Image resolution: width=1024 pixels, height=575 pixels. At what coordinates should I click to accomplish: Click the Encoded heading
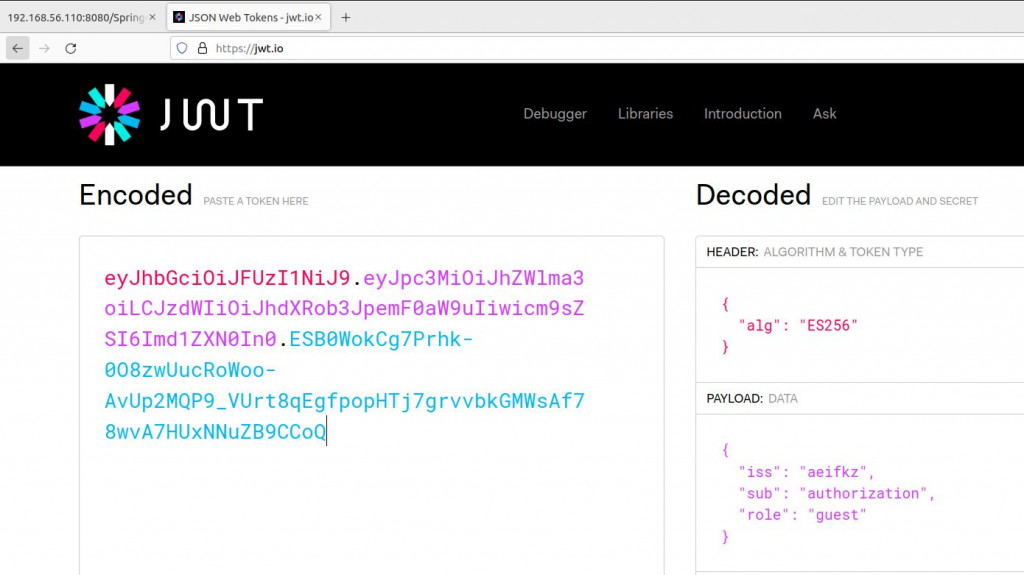136,195
